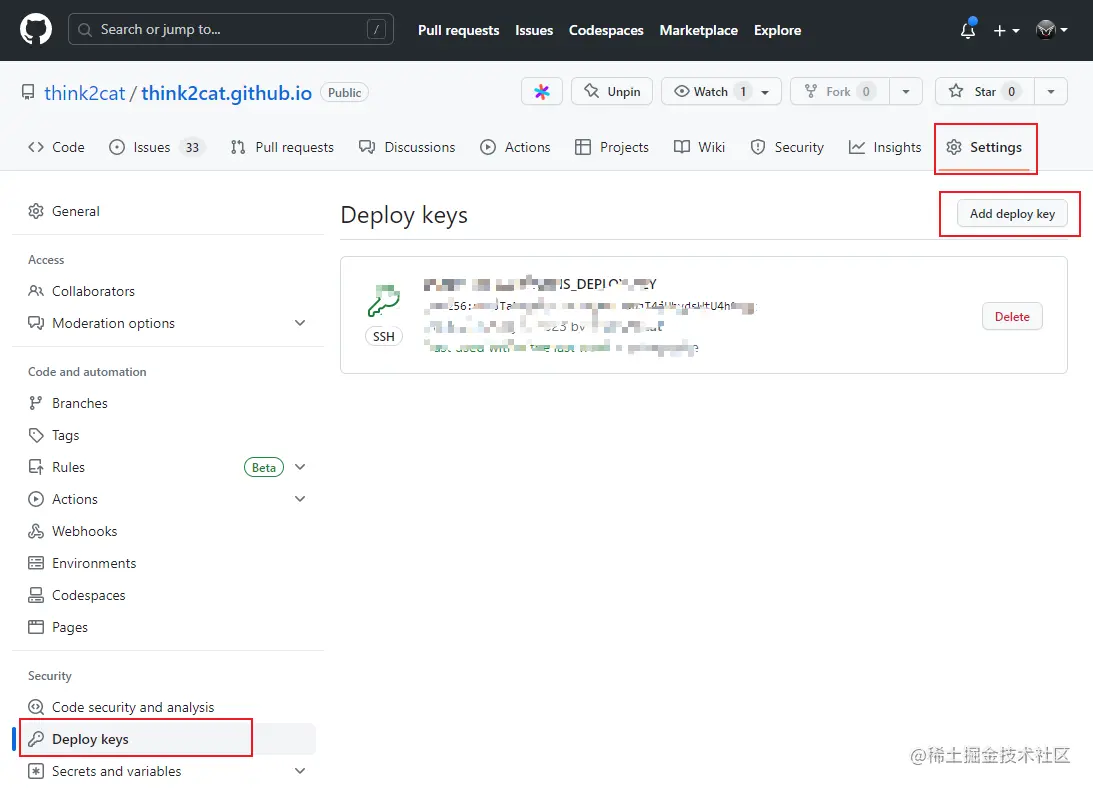
Task: Click the repository book icon beside think2cat
Action: [x=28, y=93]
